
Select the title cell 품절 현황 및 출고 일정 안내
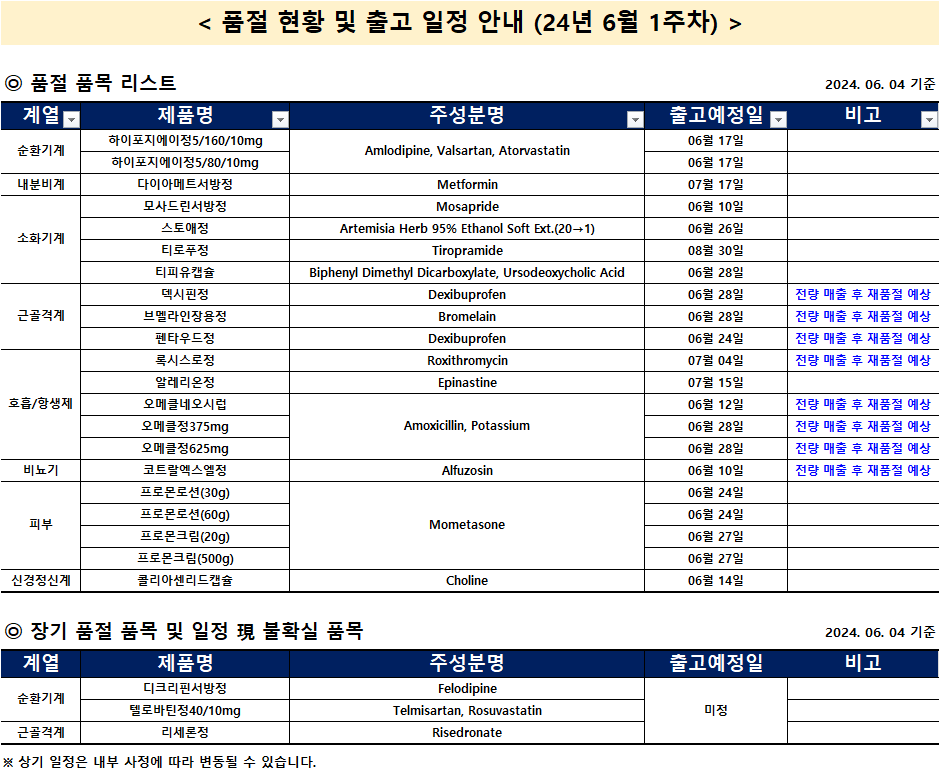tap(470, 23)
